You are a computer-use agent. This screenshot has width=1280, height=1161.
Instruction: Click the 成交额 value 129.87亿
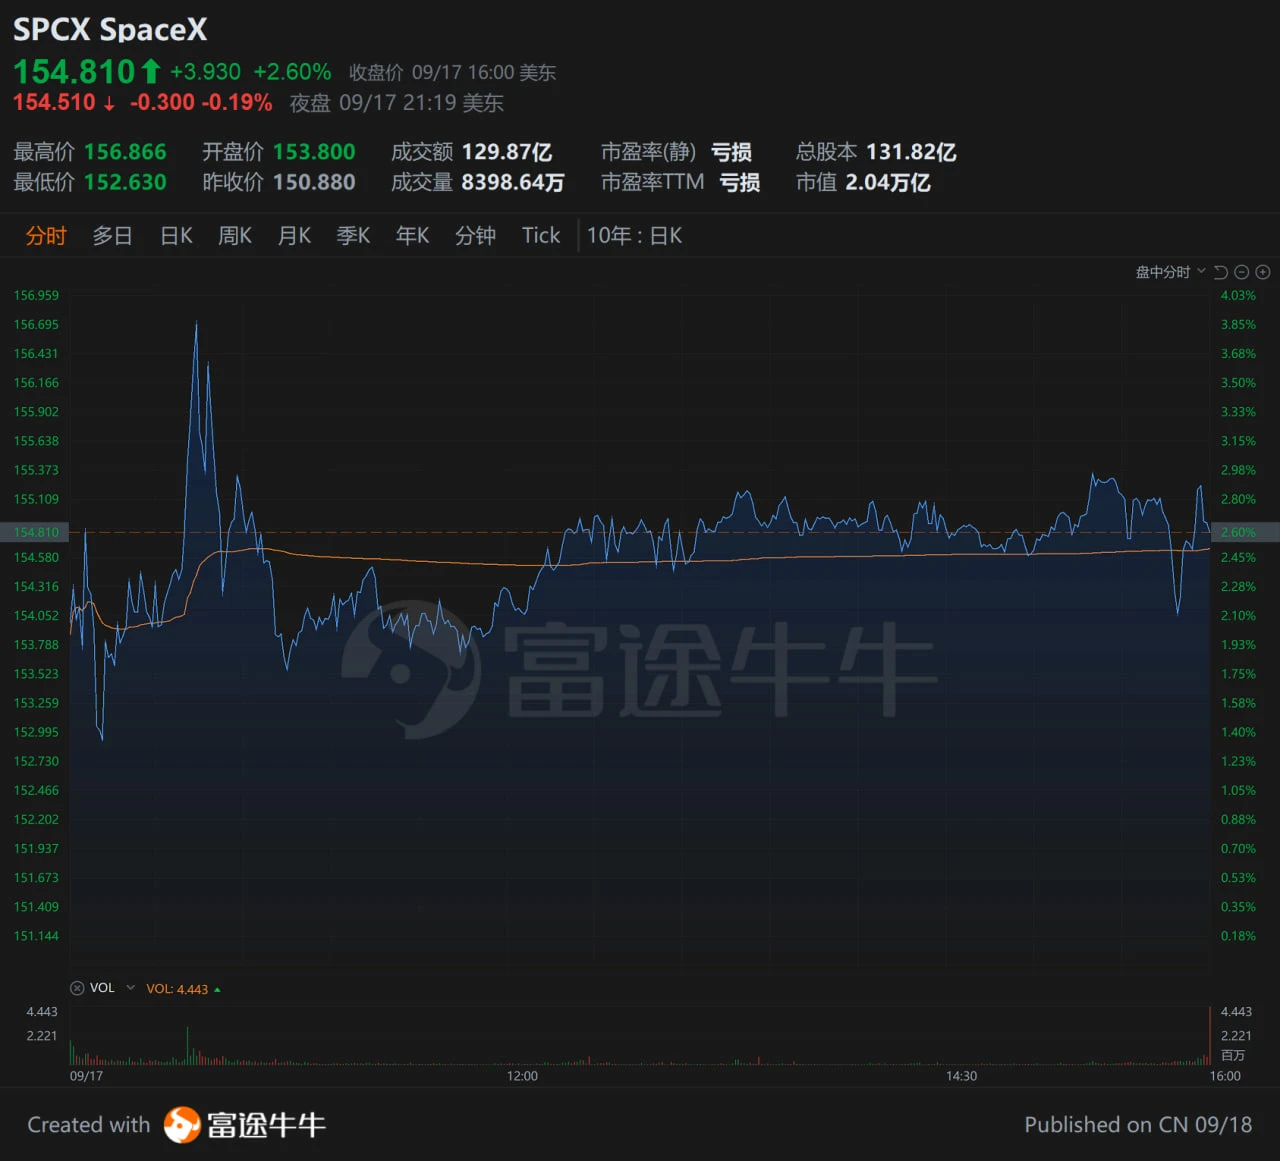(507, 152)
